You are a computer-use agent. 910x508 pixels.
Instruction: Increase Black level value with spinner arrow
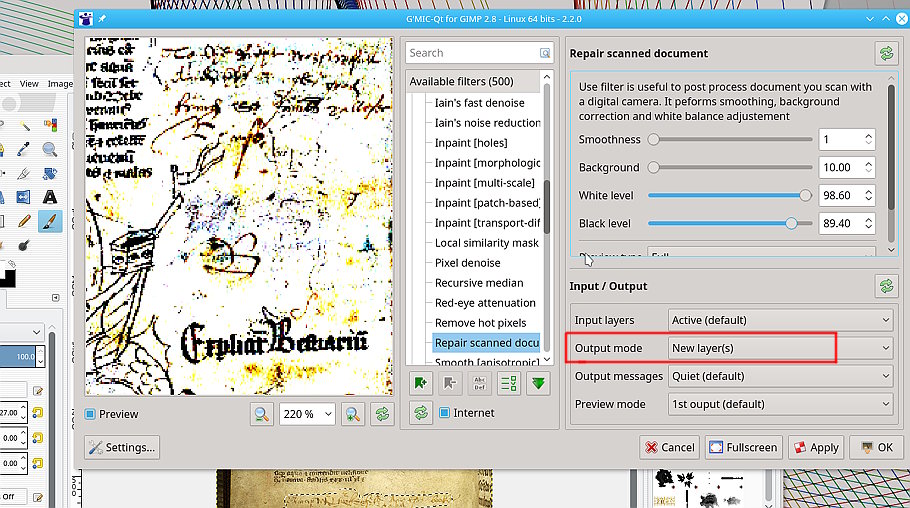(868, 219)
